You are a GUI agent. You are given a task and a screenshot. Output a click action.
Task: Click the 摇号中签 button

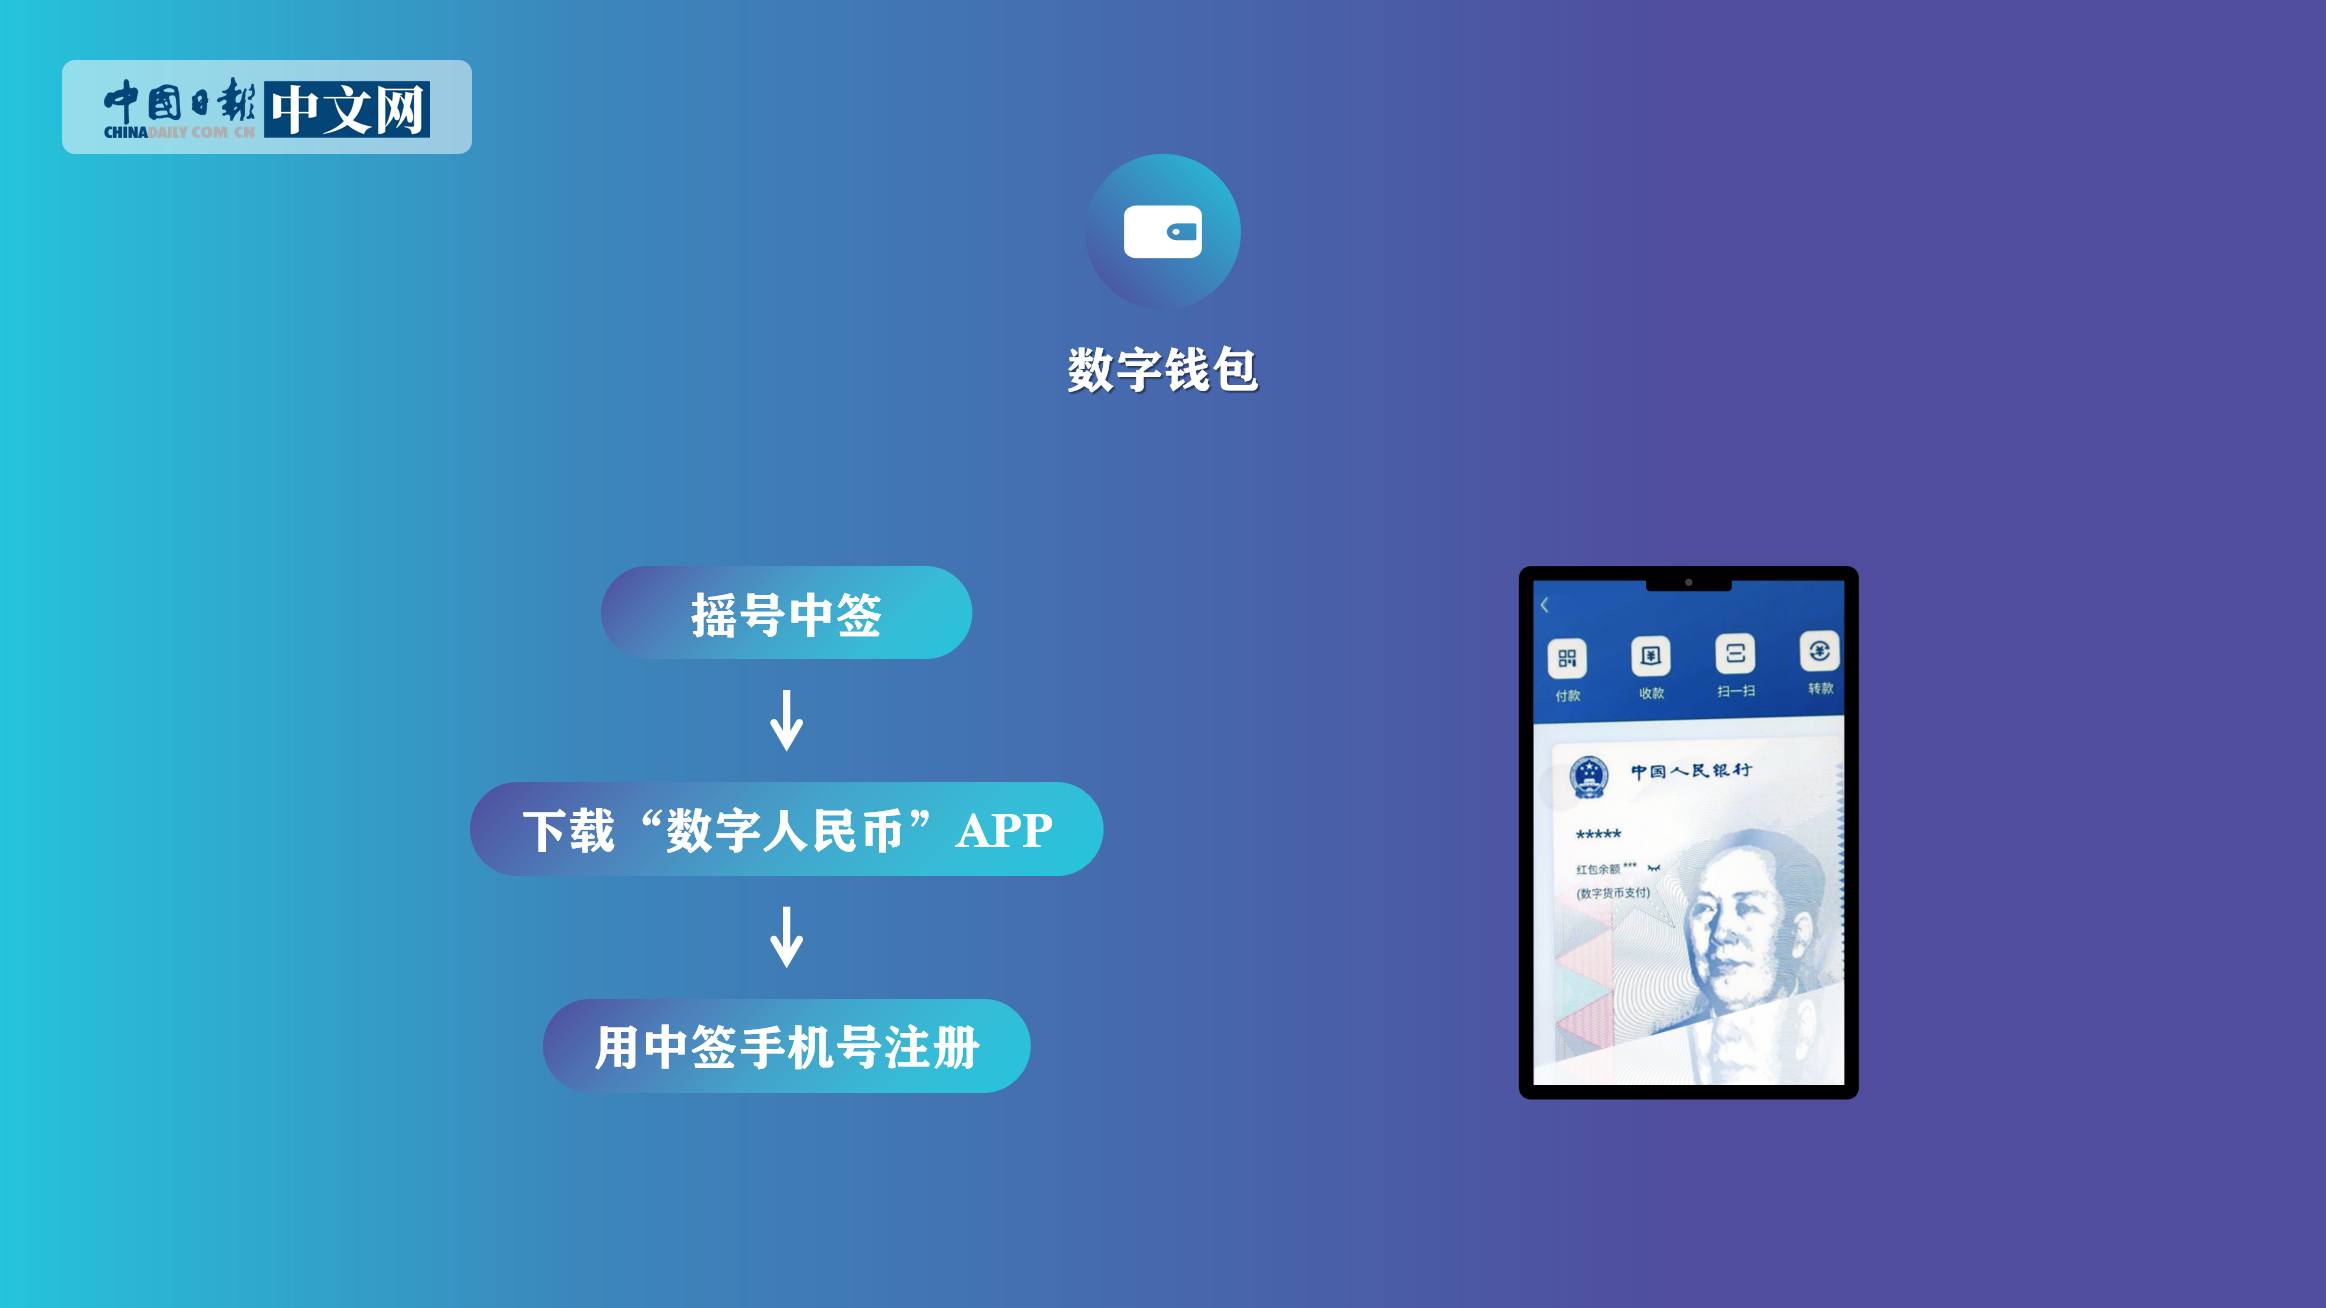coord(788,615)
